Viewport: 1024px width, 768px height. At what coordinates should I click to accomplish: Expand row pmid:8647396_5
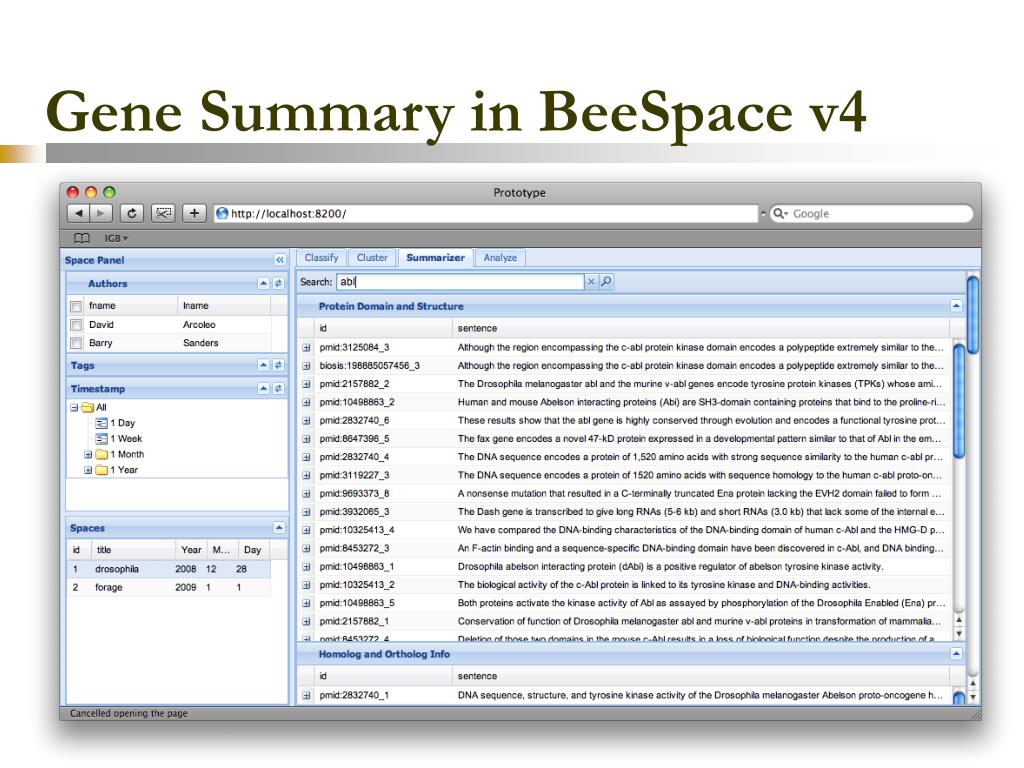click(x=306, y=440)
